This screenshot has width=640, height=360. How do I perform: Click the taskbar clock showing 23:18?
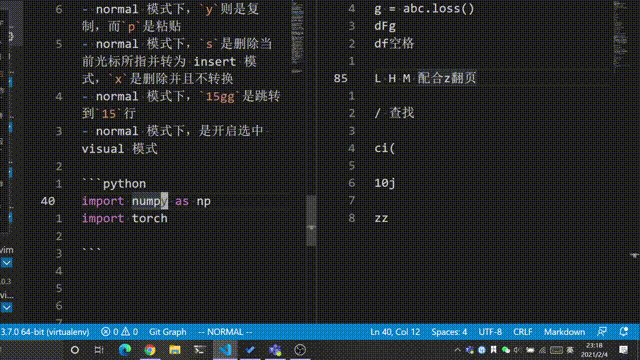point(594,350)
